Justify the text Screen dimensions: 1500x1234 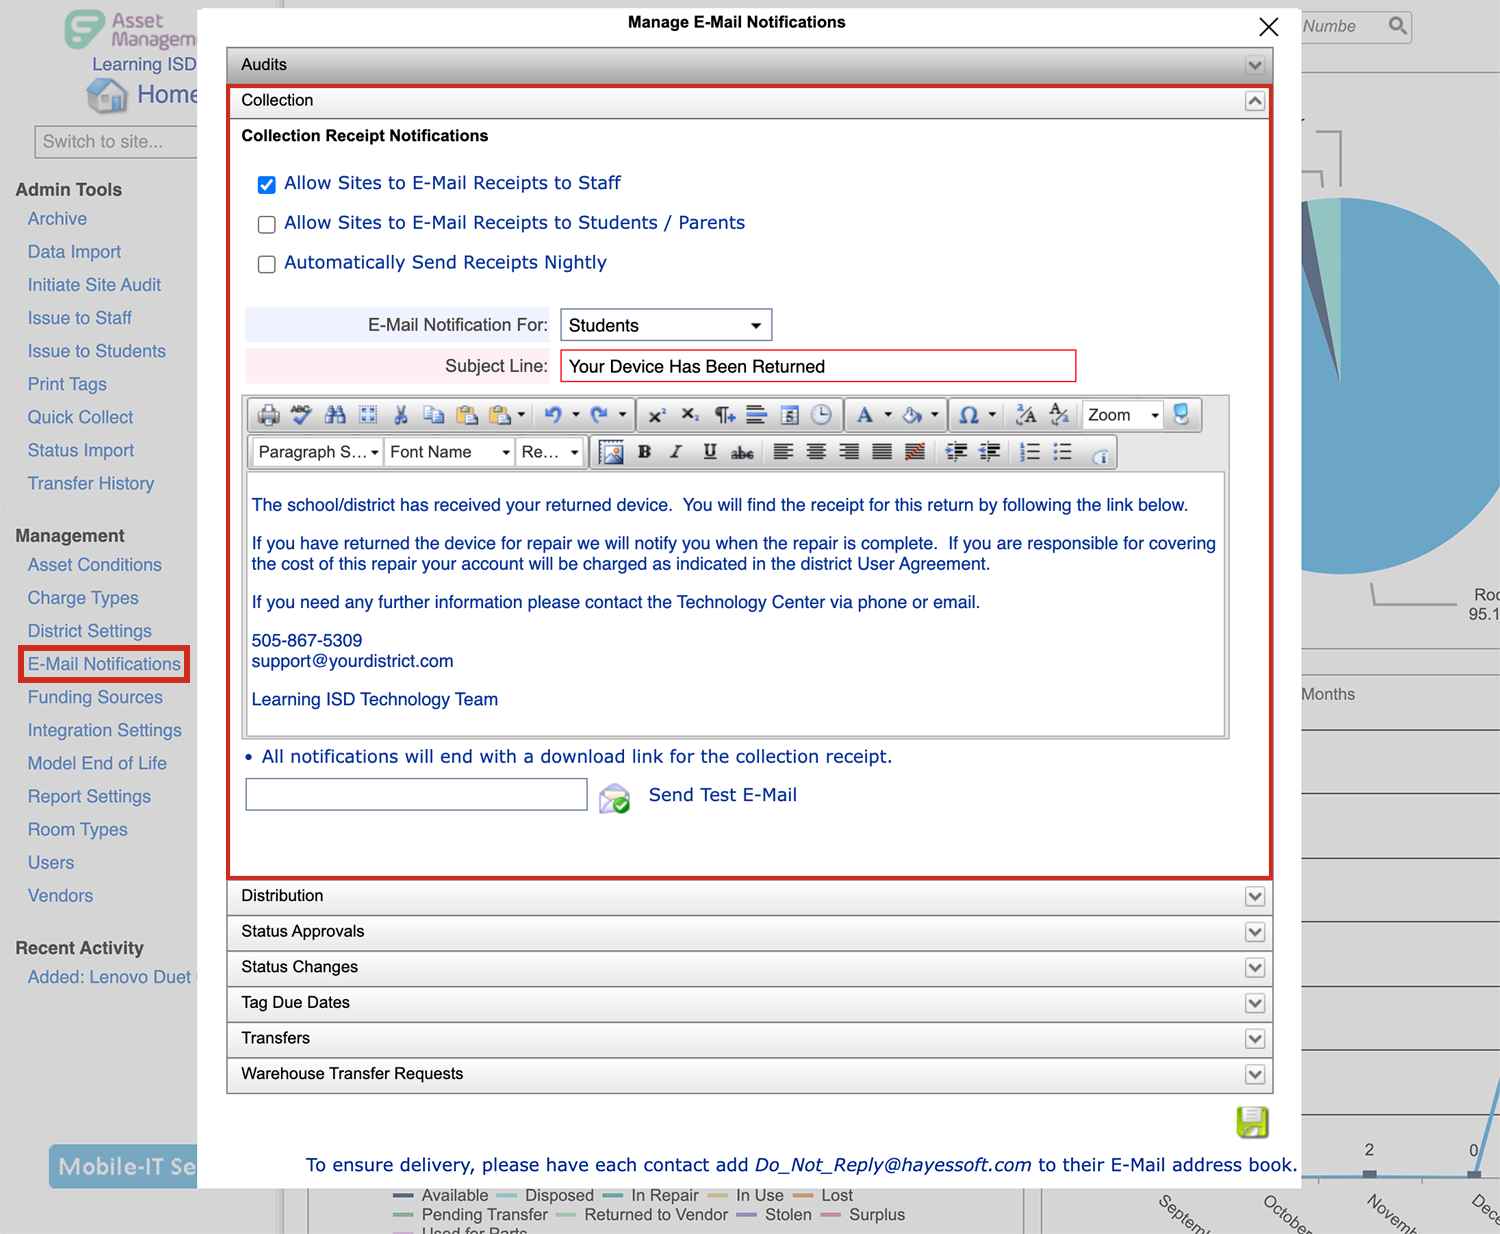coord(882,452)
